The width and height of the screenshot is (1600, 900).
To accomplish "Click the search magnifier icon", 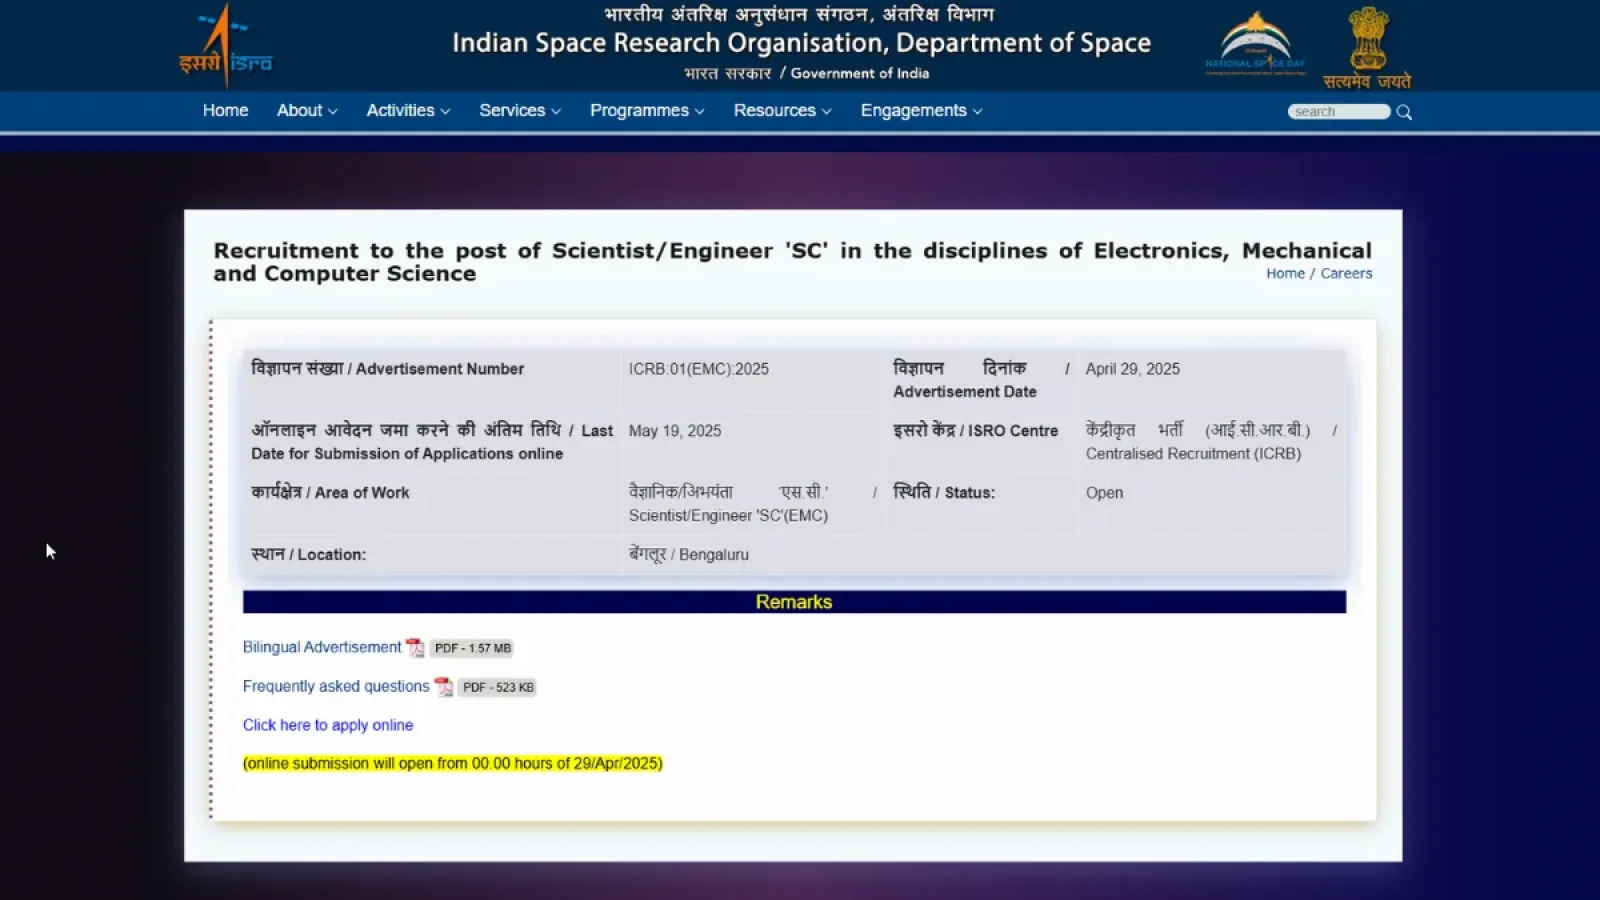I will click(1404, 112).
